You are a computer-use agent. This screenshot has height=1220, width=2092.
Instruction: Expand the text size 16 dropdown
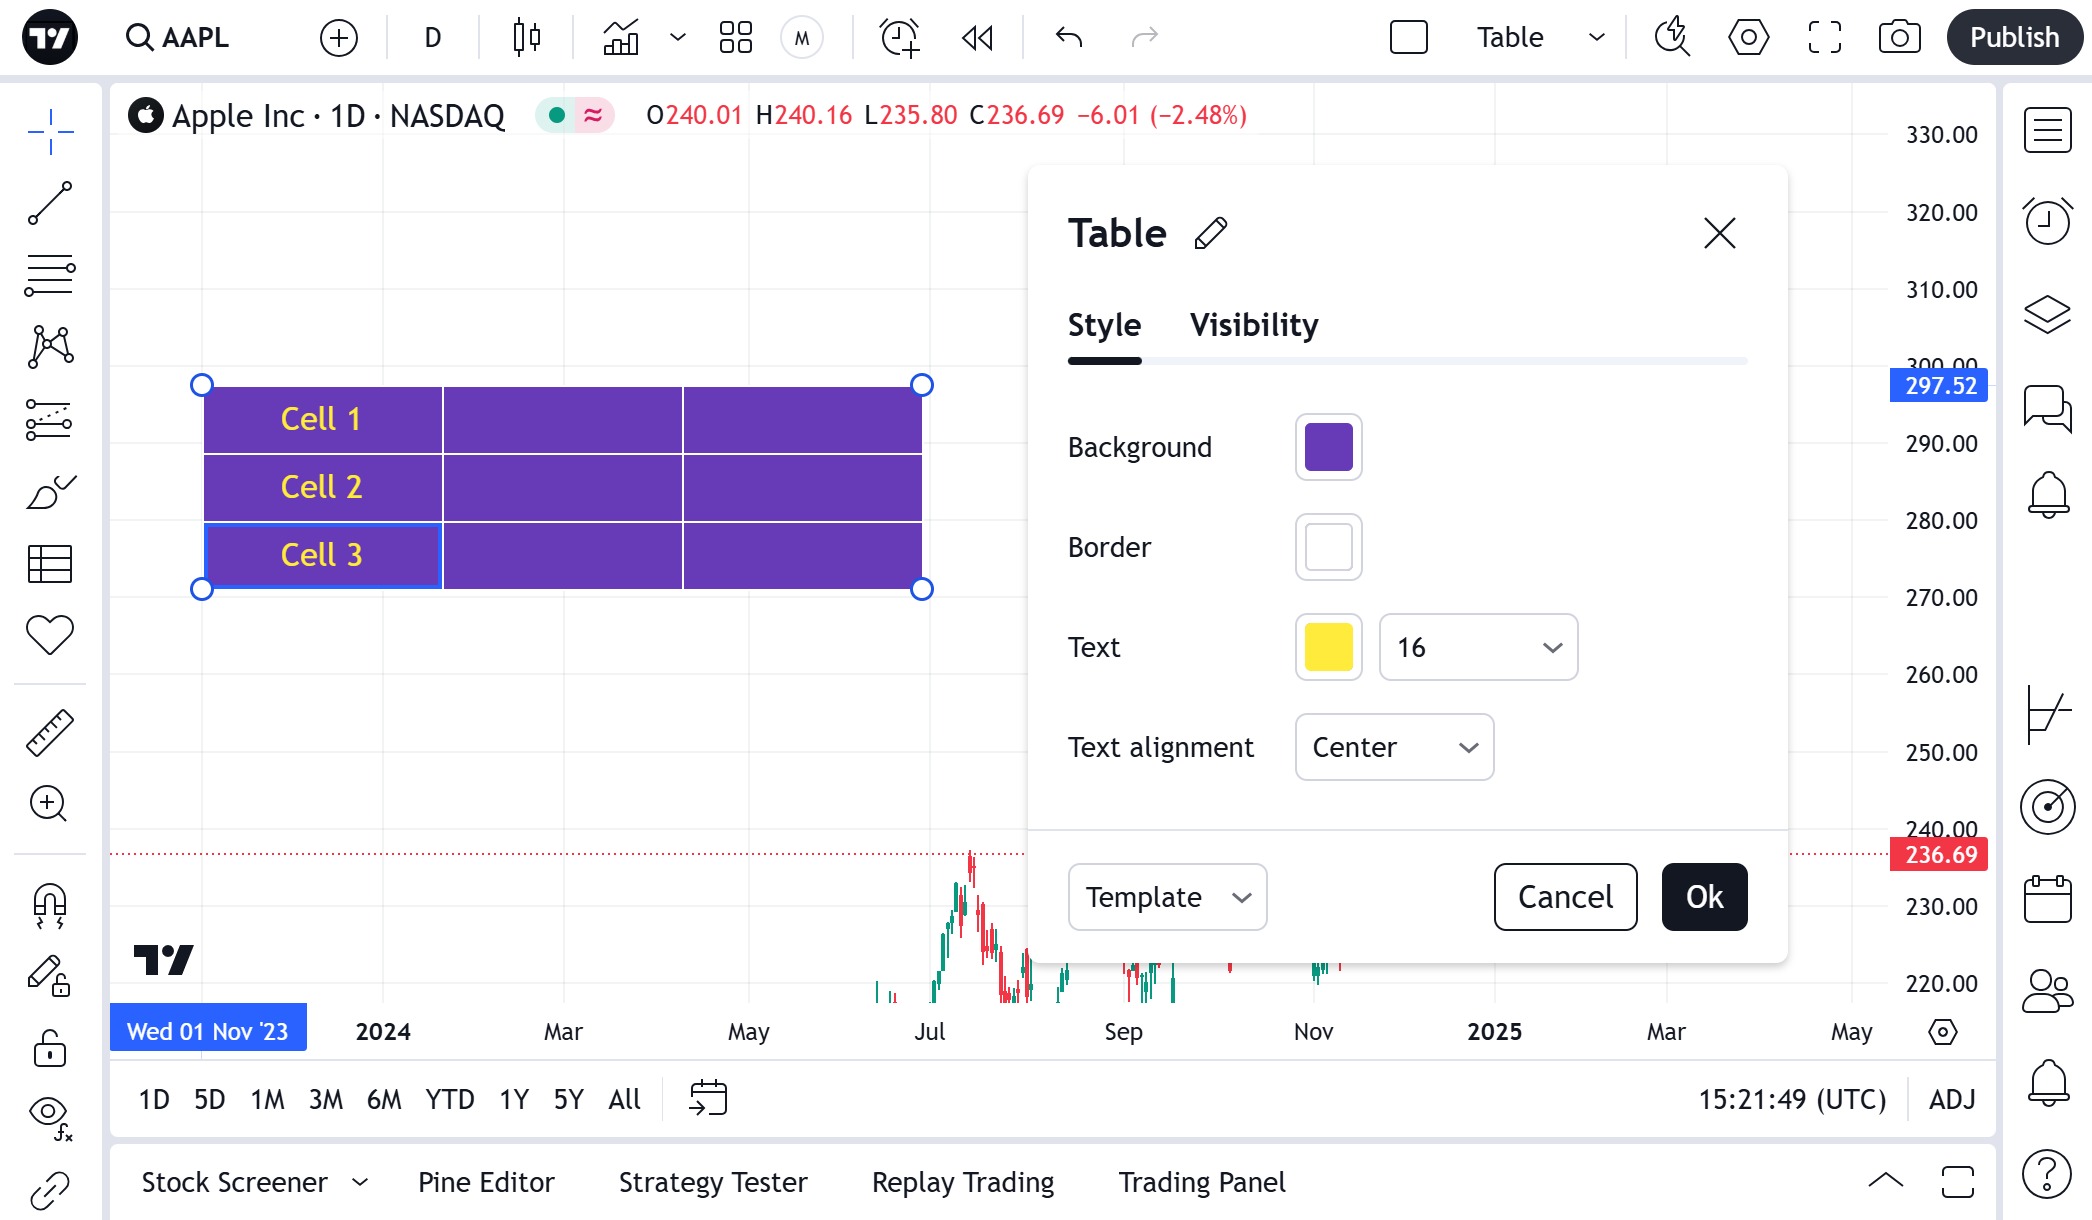1478,647
